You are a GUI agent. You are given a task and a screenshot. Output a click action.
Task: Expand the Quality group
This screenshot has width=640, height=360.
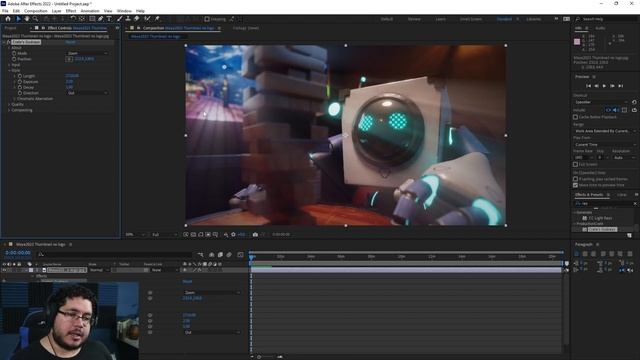(x=9, y=104)
